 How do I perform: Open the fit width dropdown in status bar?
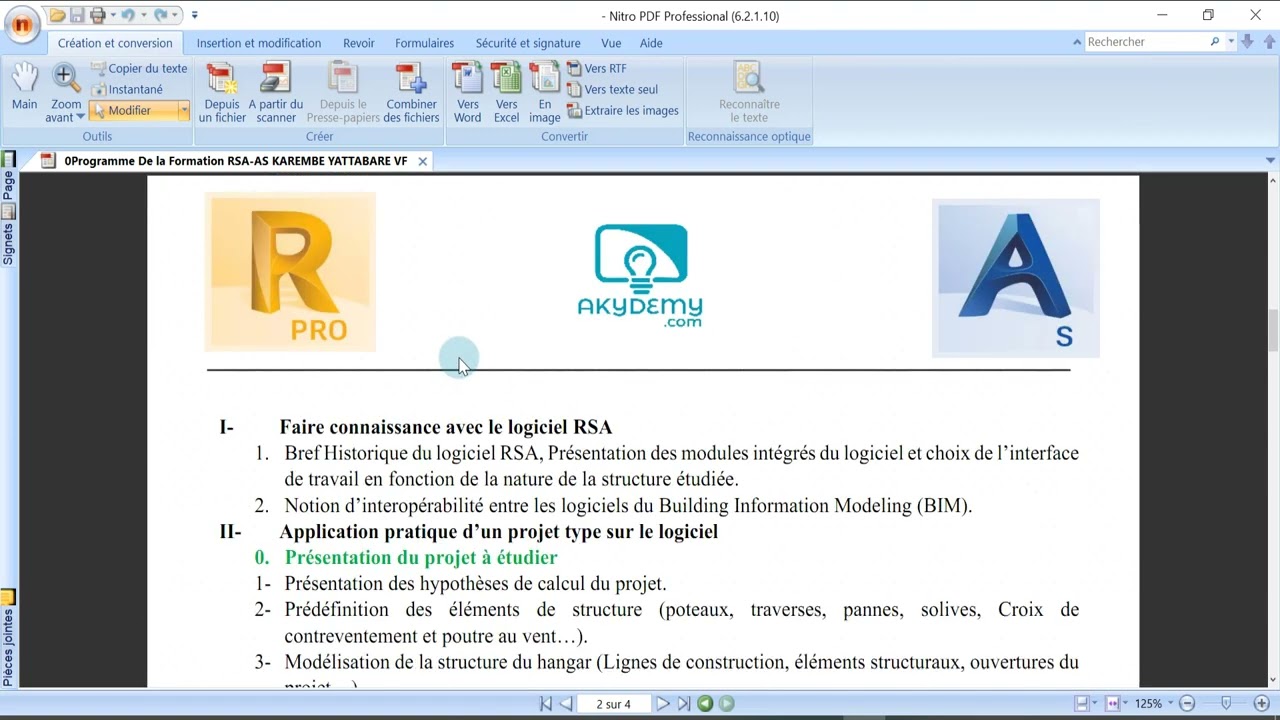coord(1125,704)
